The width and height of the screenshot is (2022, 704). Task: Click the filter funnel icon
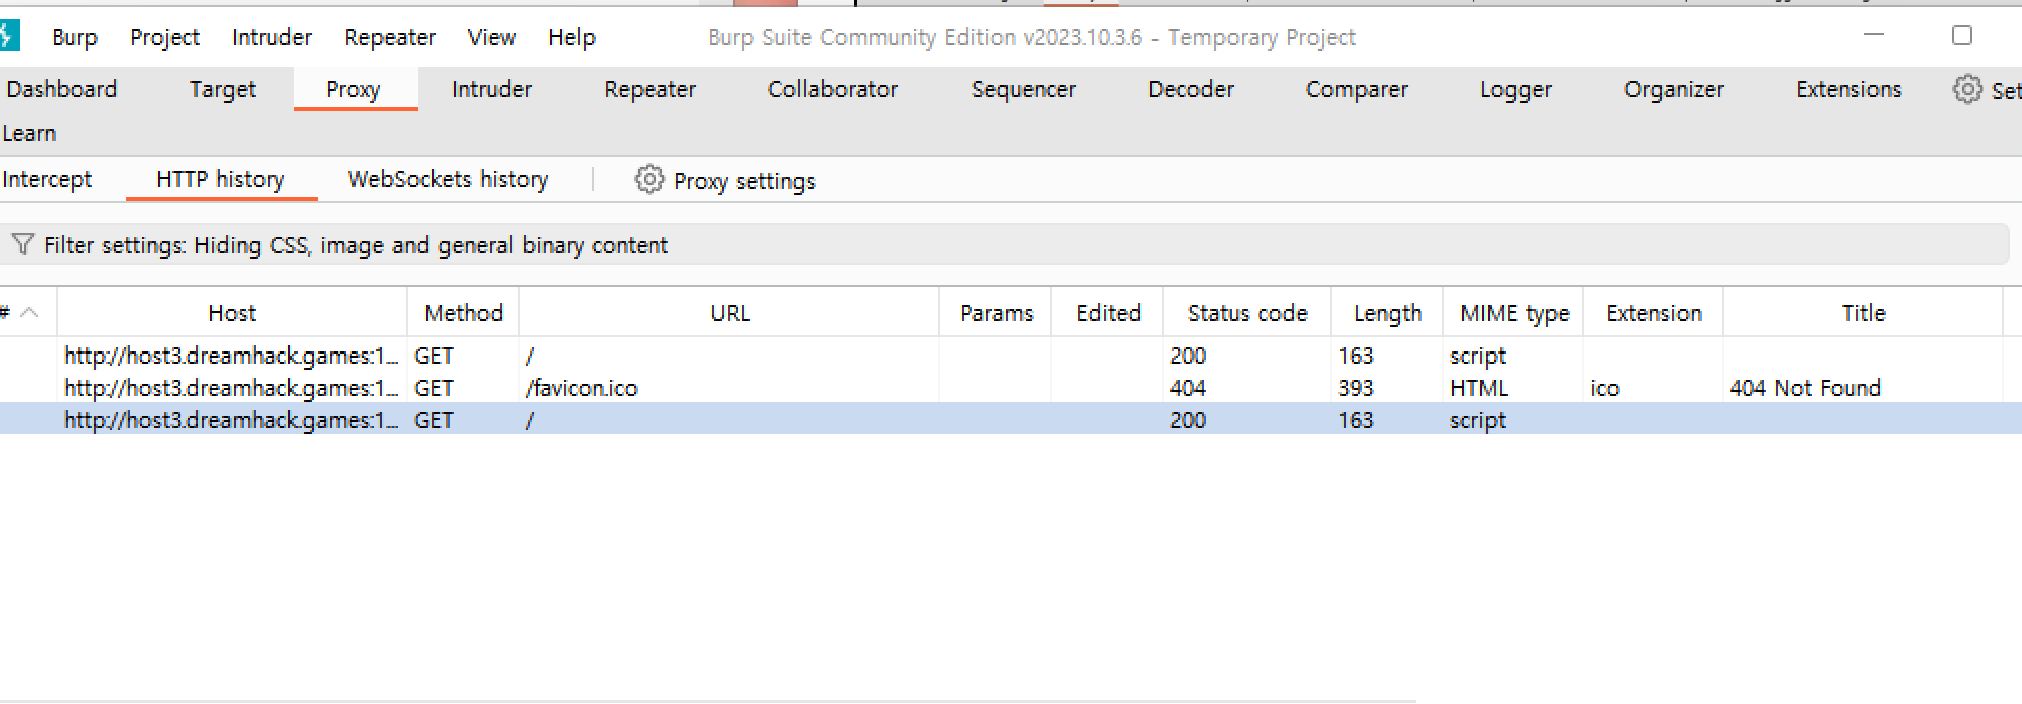tap(22, 244)
